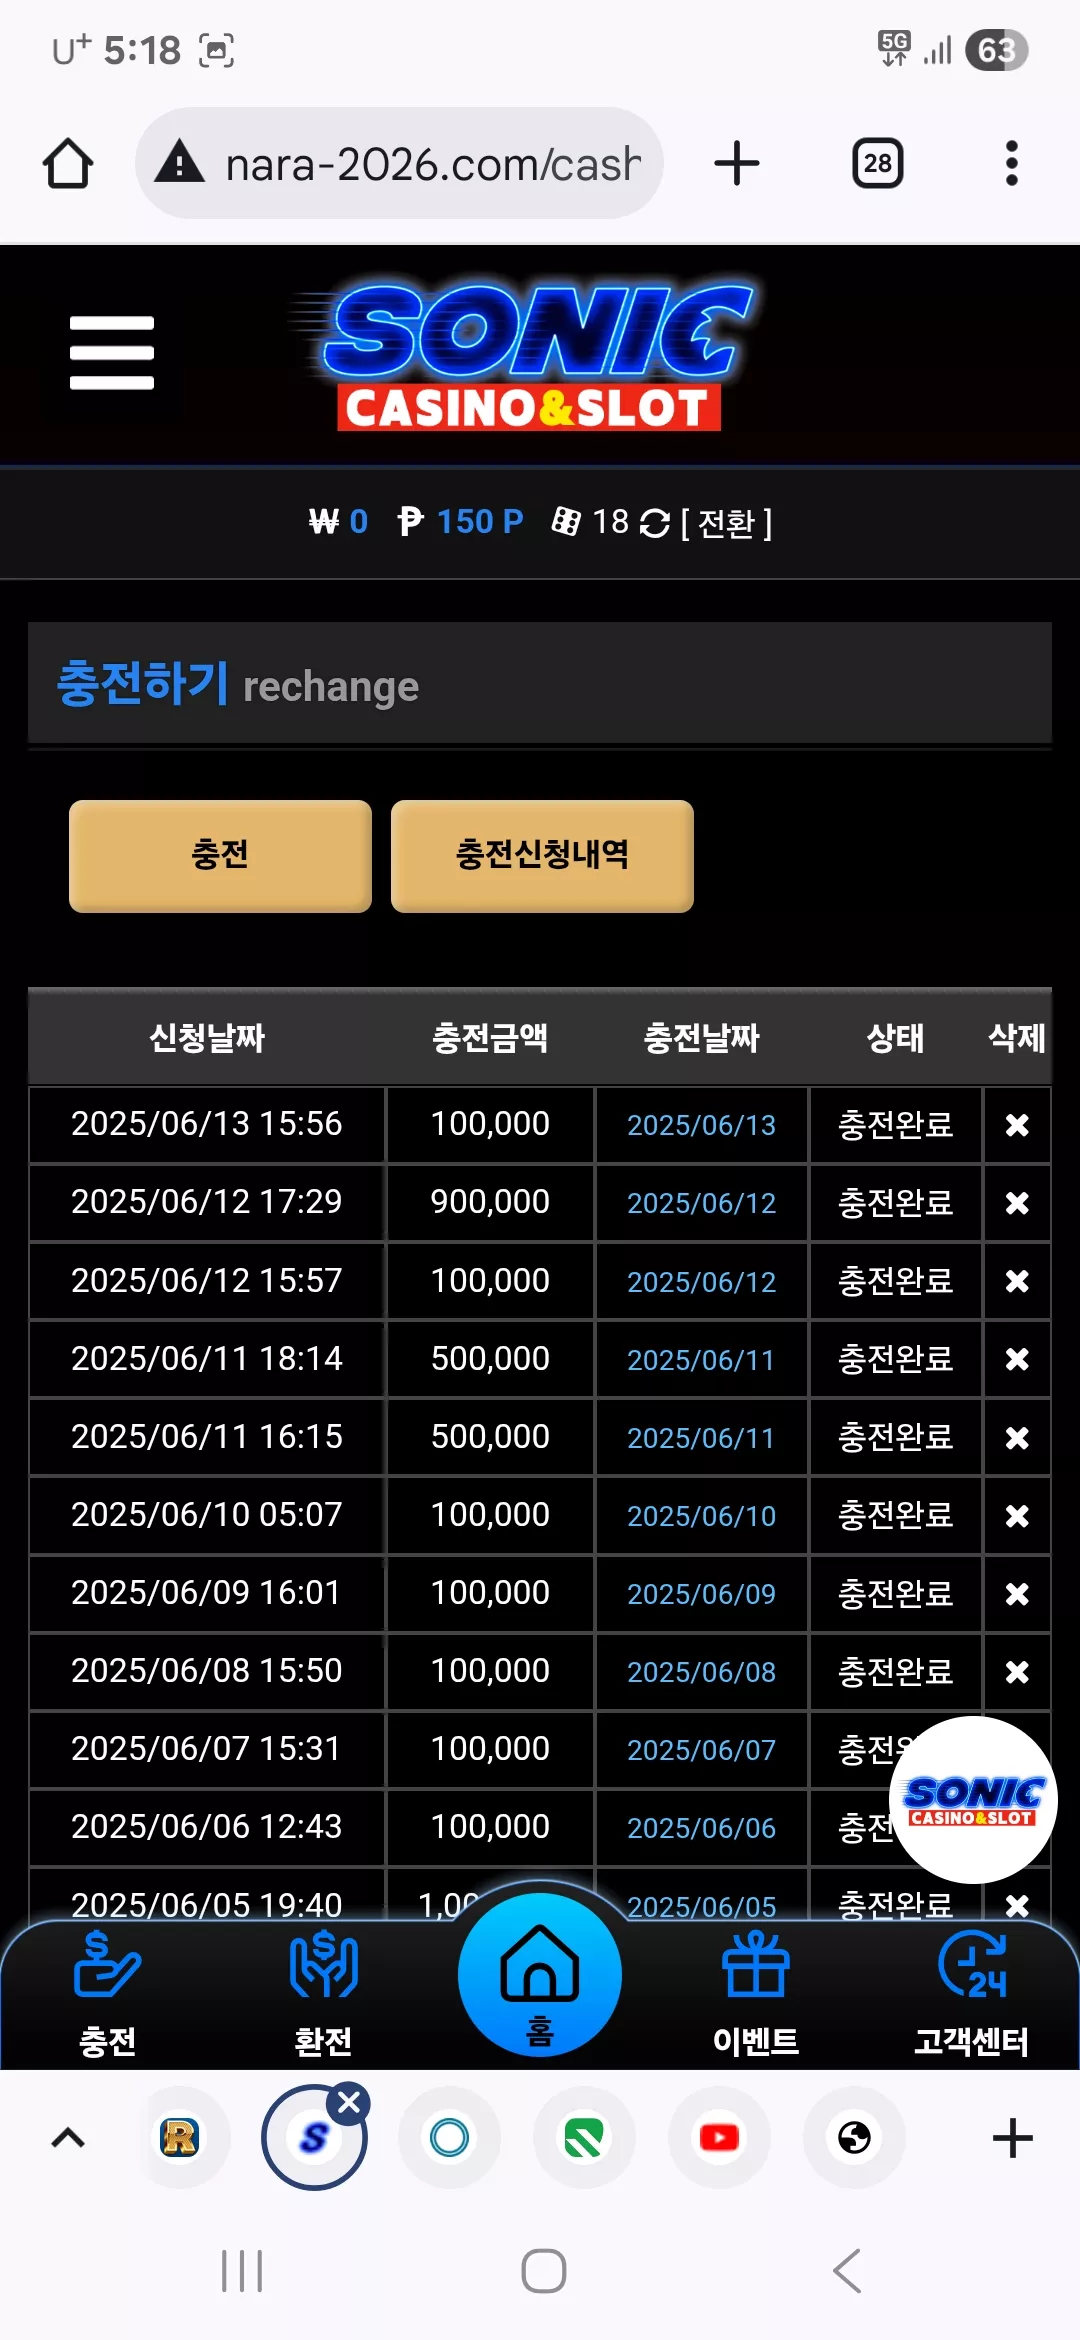Image resolution: width=1080 pixels, height=2340 pixels.
Task: Open browser three-dot options menu
Action: coord(1012,163)
